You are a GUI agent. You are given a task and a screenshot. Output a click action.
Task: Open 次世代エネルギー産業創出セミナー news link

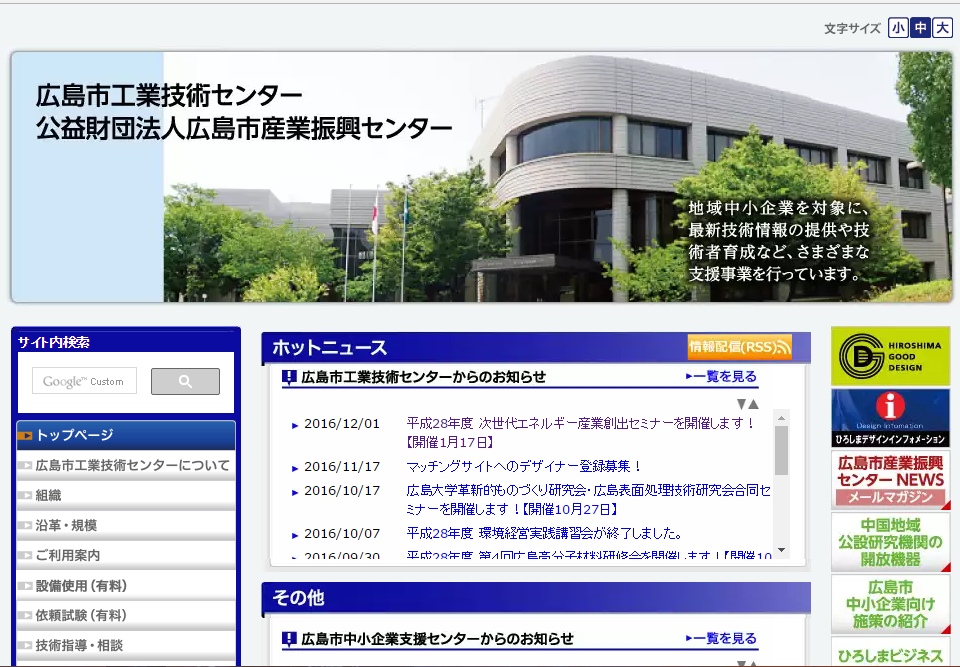point(580,432)
